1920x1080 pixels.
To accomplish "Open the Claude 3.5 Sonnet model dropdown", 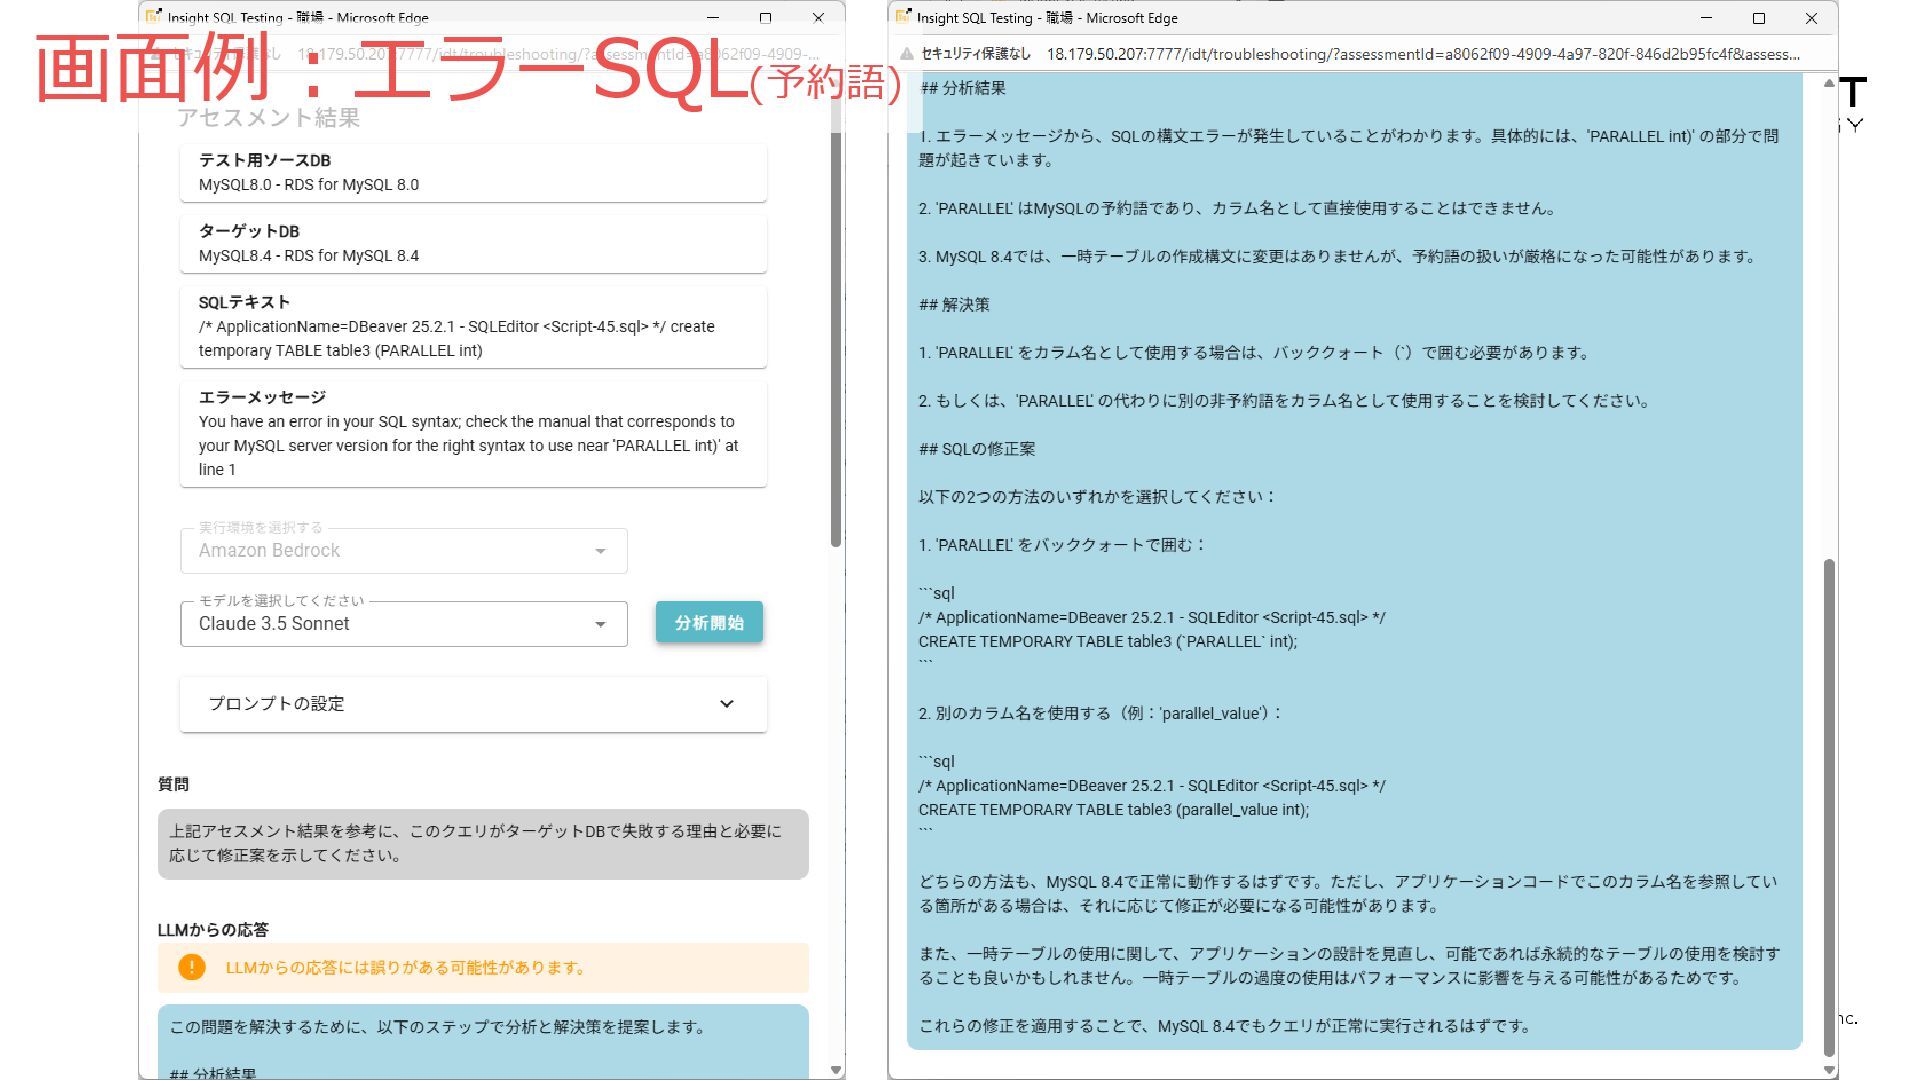I will coord(404,624).
